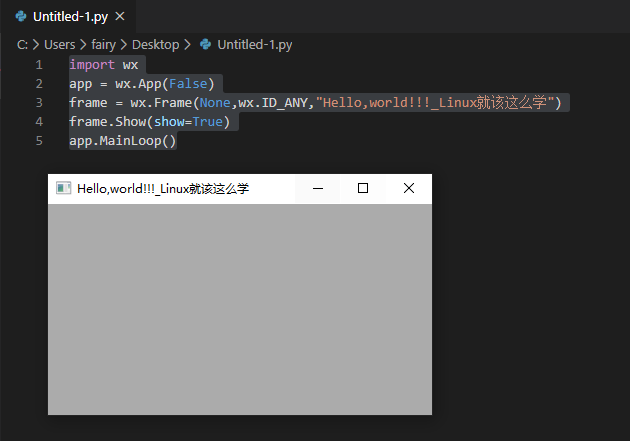The width and height of the screenshot is (630, 441).
Task: Close the Untitled-1.py tab
Action: tap(120, 16)
